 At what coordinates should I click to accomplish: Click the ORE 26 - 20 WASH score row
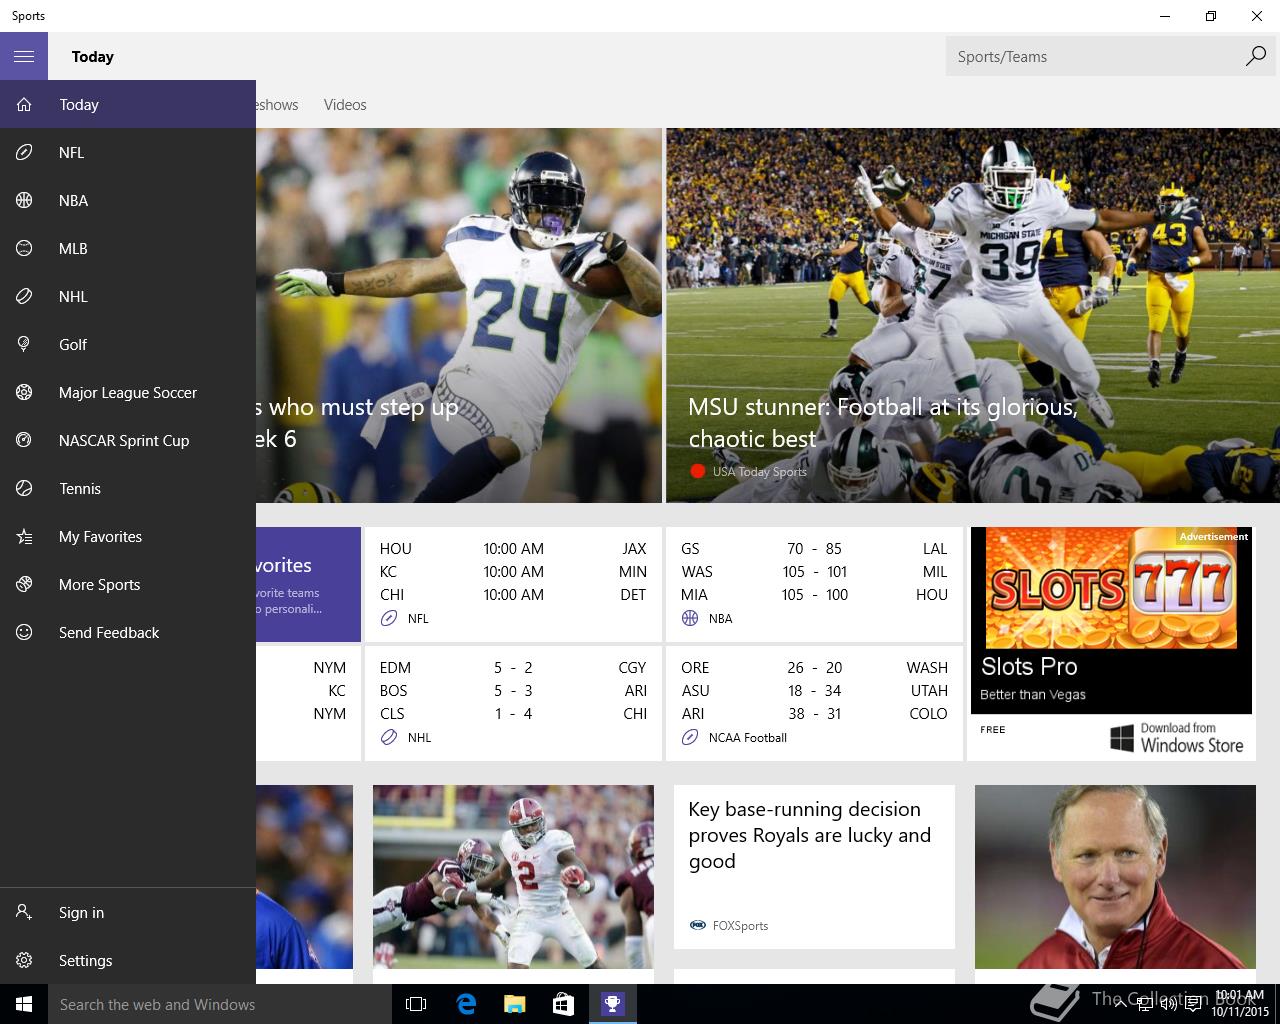click(x=814, y=668)
